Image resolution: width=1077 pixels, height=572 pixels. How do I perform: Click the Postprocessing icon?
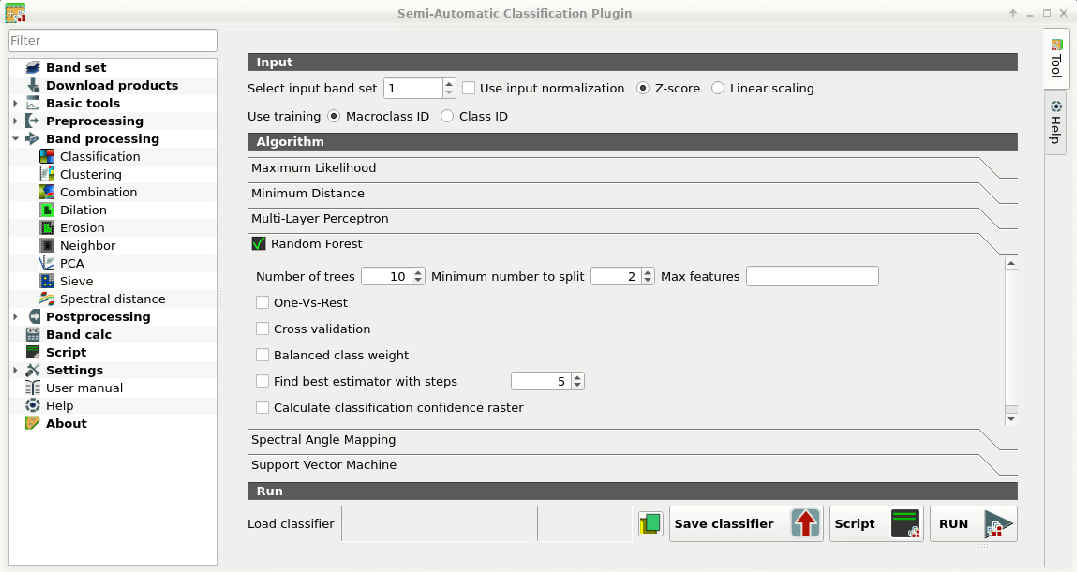point(32,317)
